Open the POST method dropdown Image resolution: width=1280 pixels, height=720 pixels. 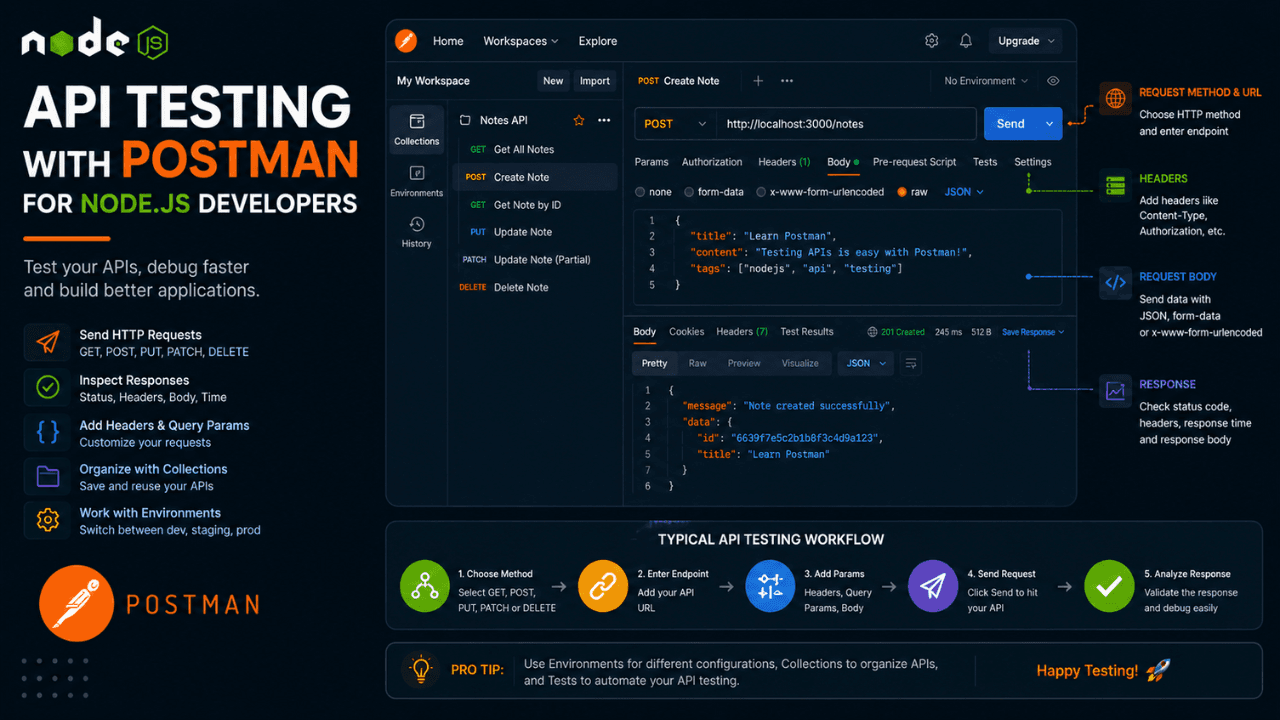pyautogui.click(x=675, y=124)
